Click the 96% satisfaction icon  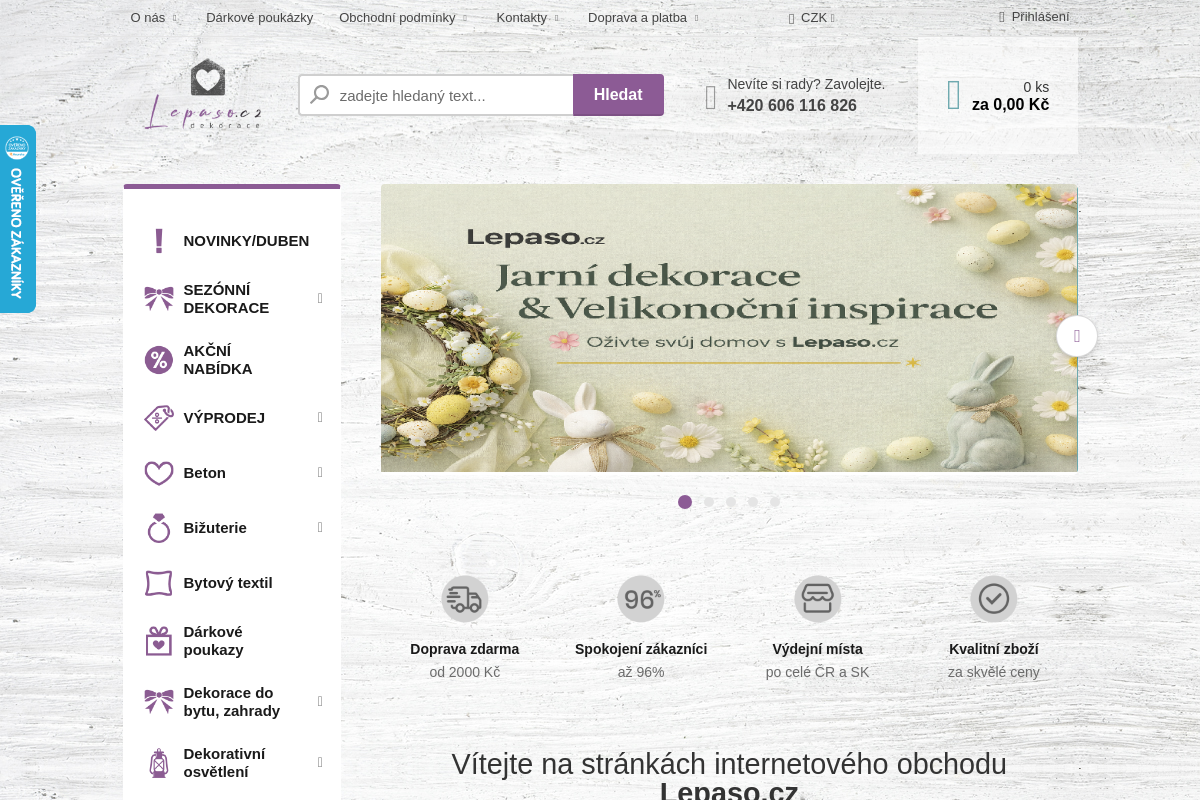click(x=641, y=599)
